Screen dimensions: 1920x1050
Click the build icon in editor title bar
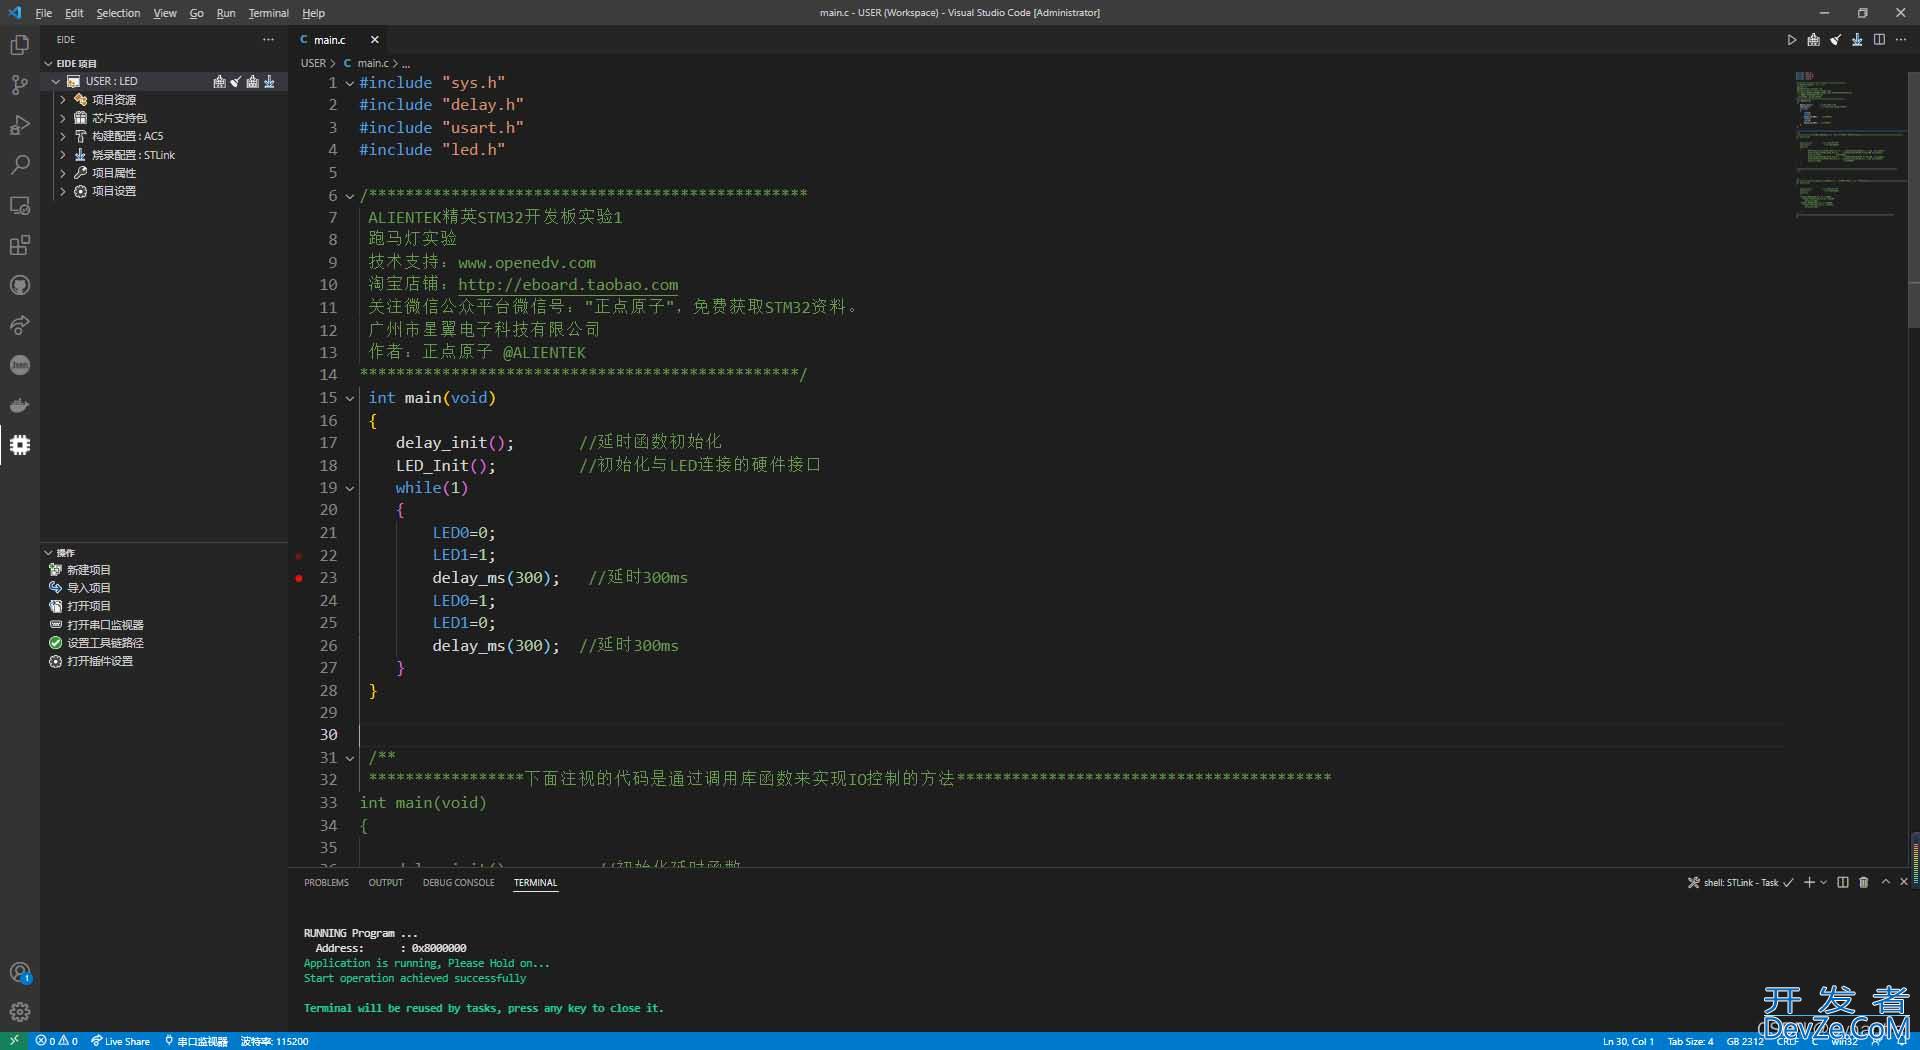tap(1813, 40)
